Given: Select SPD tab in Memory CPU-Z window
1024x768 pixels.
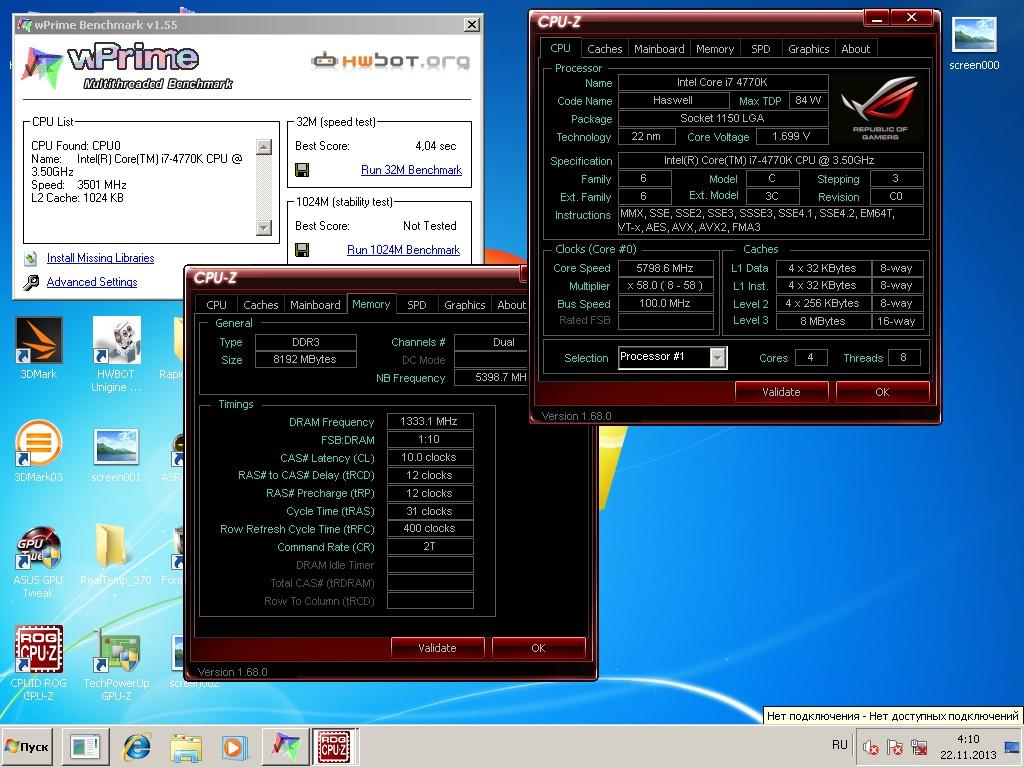Looking at the screenshot, I should tap(417, 305).
